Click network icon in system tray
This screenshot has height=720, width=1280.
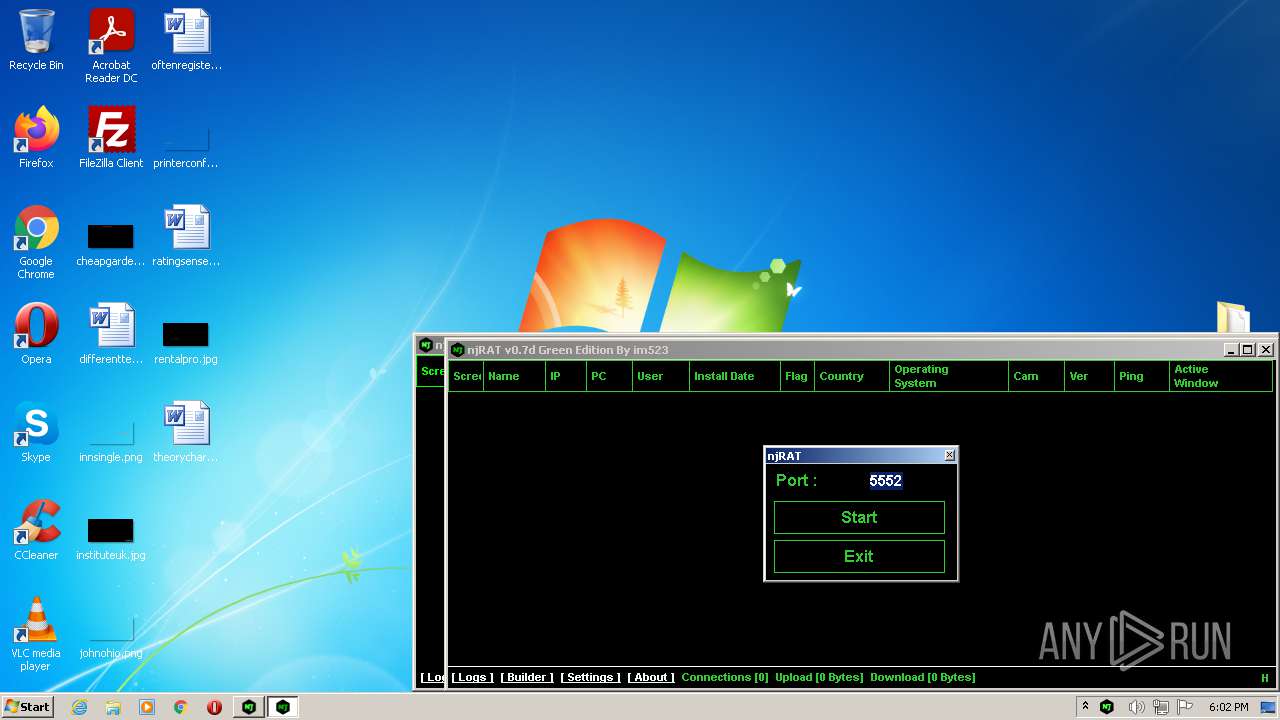pos(1161,707)
